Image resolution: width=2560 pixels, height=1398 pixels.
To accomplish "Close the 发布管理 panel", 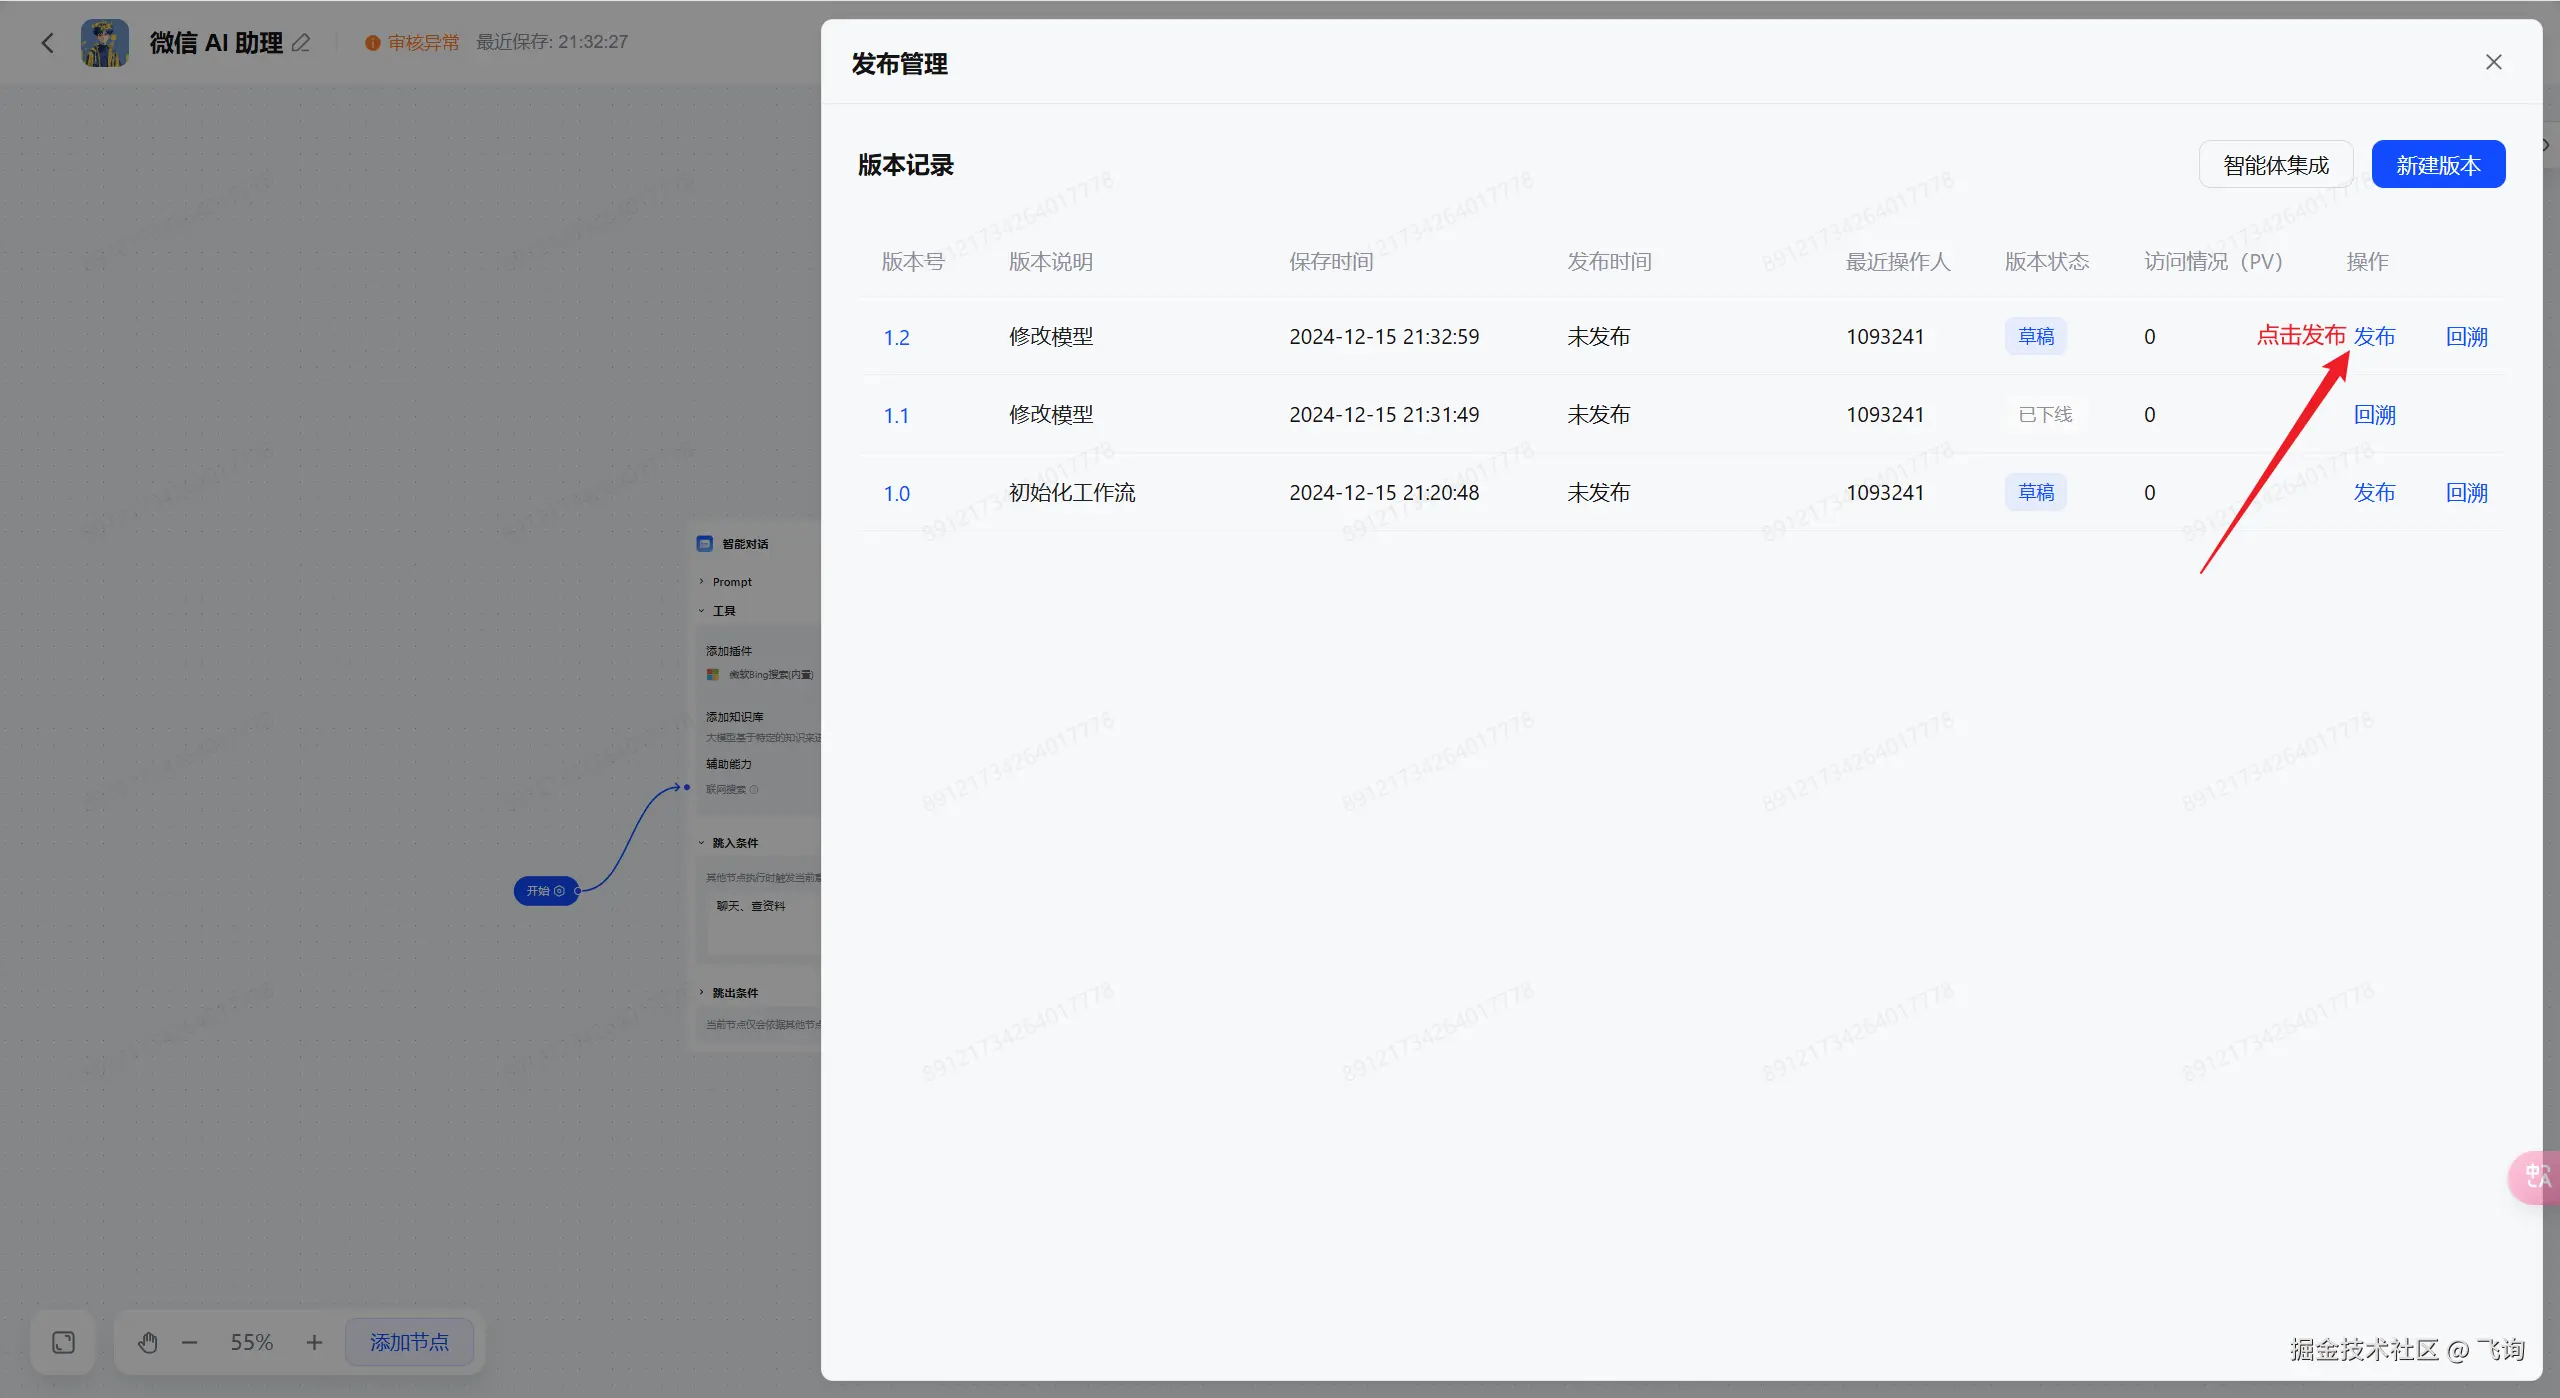I will coord(2493,63).
